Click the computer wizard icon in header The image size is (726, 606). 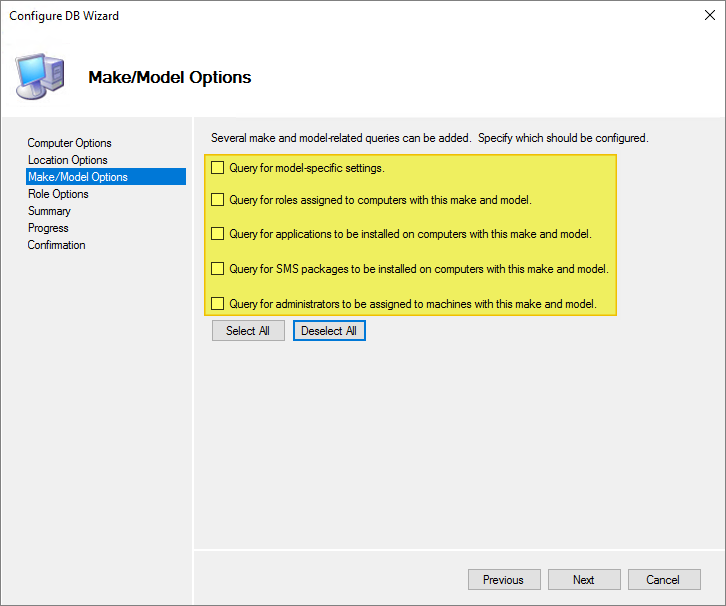pyautogui.click(x=40, y=76)
